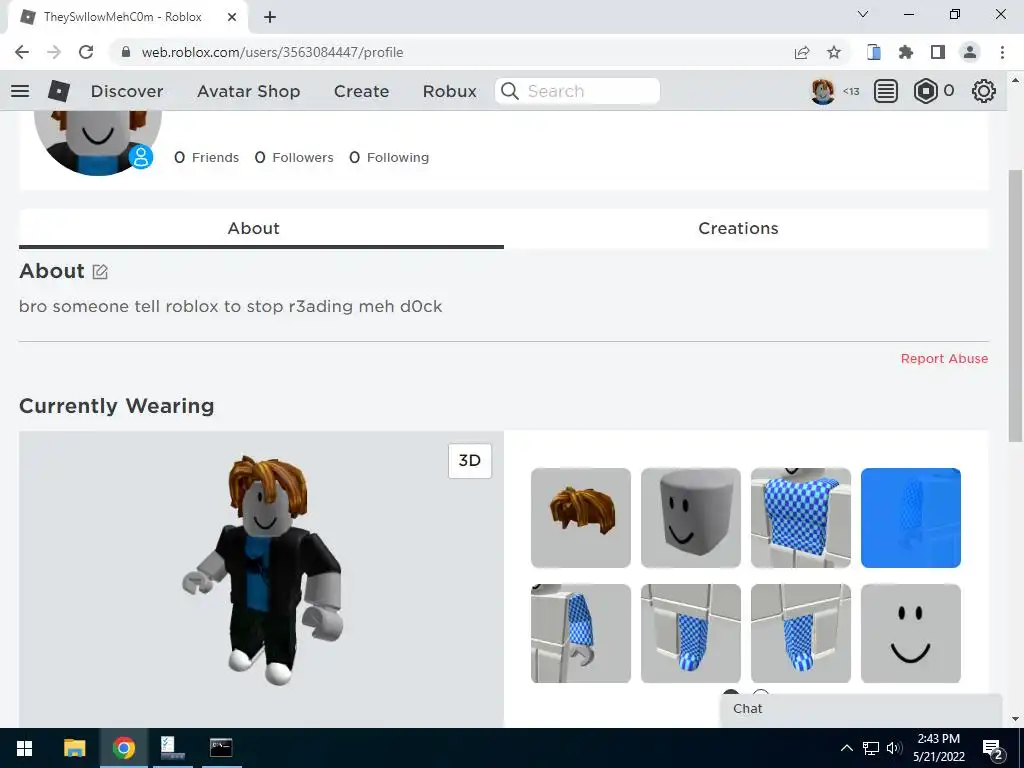Open the notifications feed icon
This screenshot has width=1024, height=768.
tap(886, 91)
